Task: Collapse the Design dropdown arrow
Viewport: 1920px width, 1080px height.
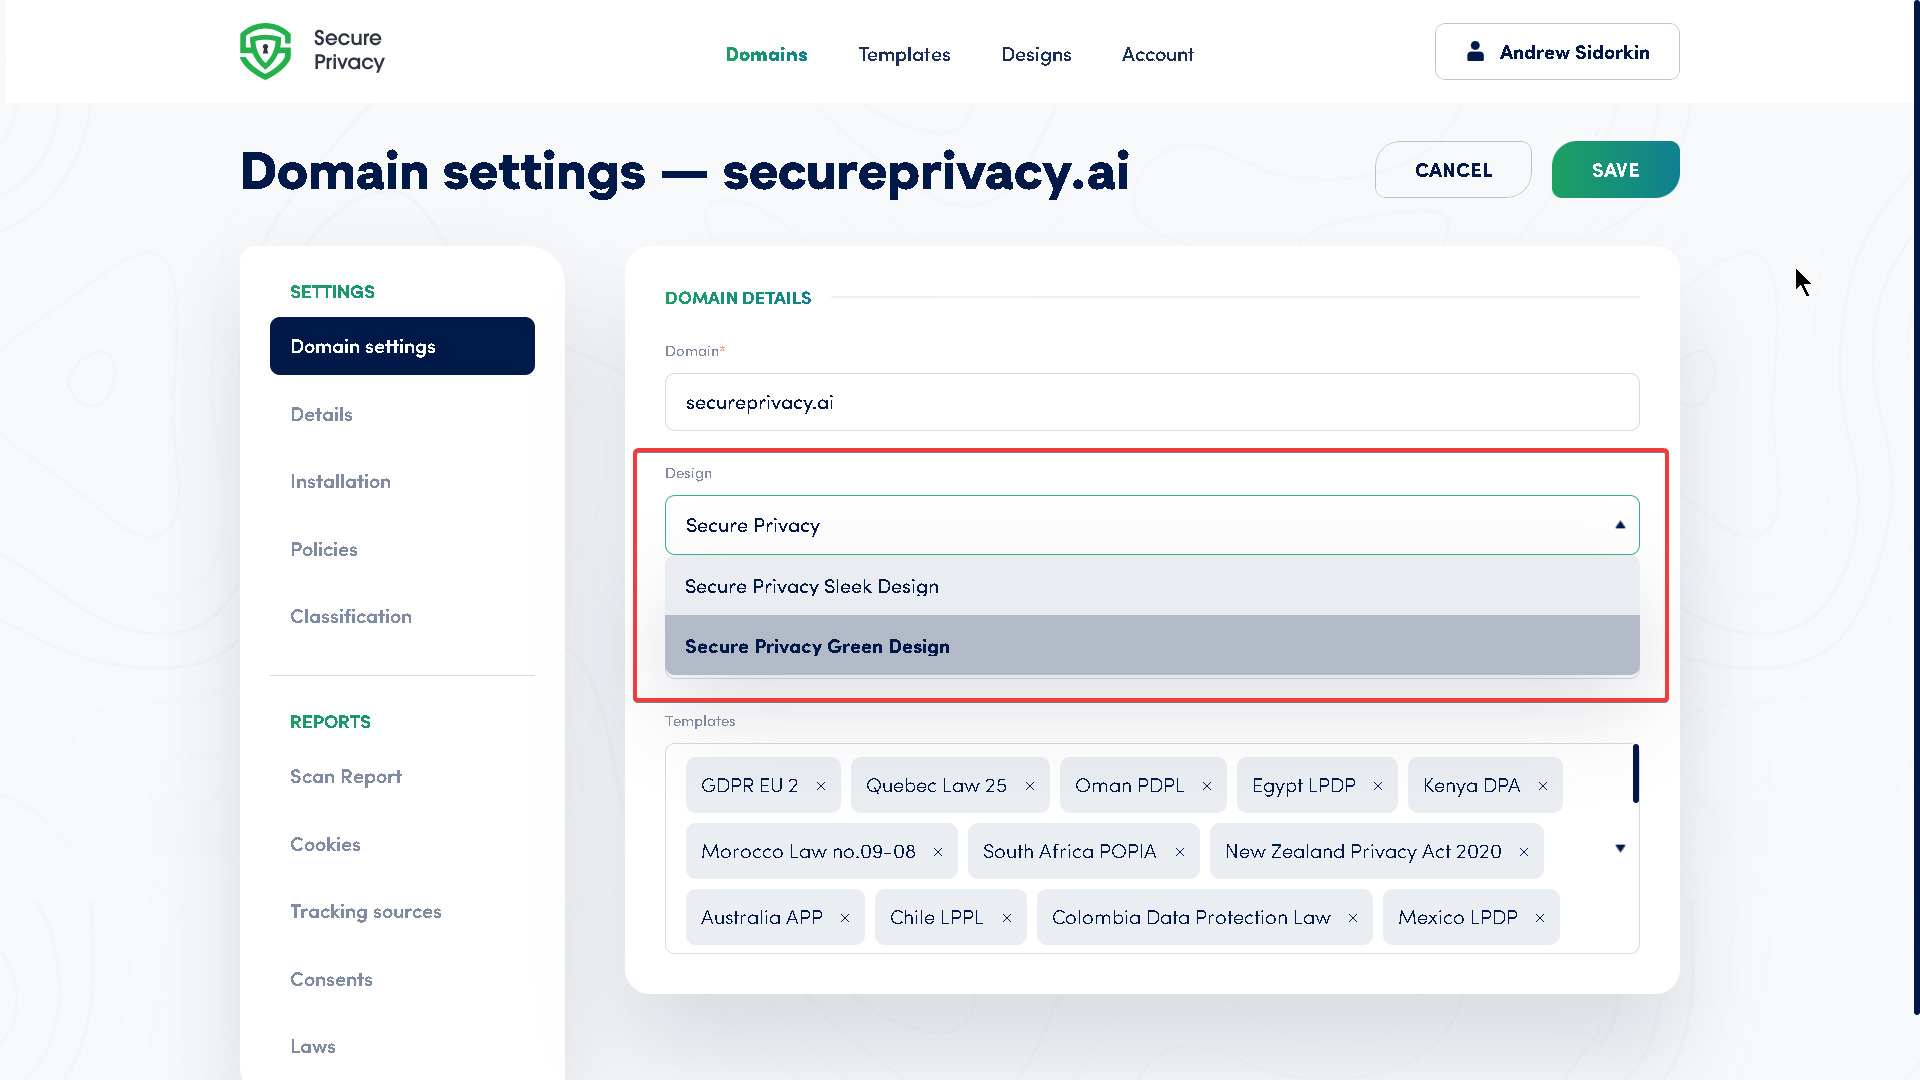Action: tap(1620, 524)
